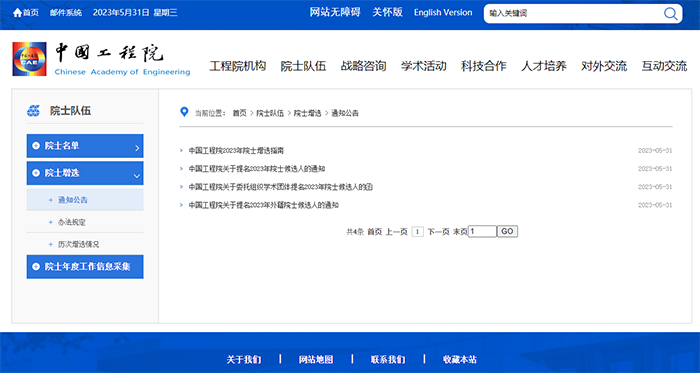Open the 科技合作 menu
This screenshot has height=373, width=700.
(x=484, y=66)
